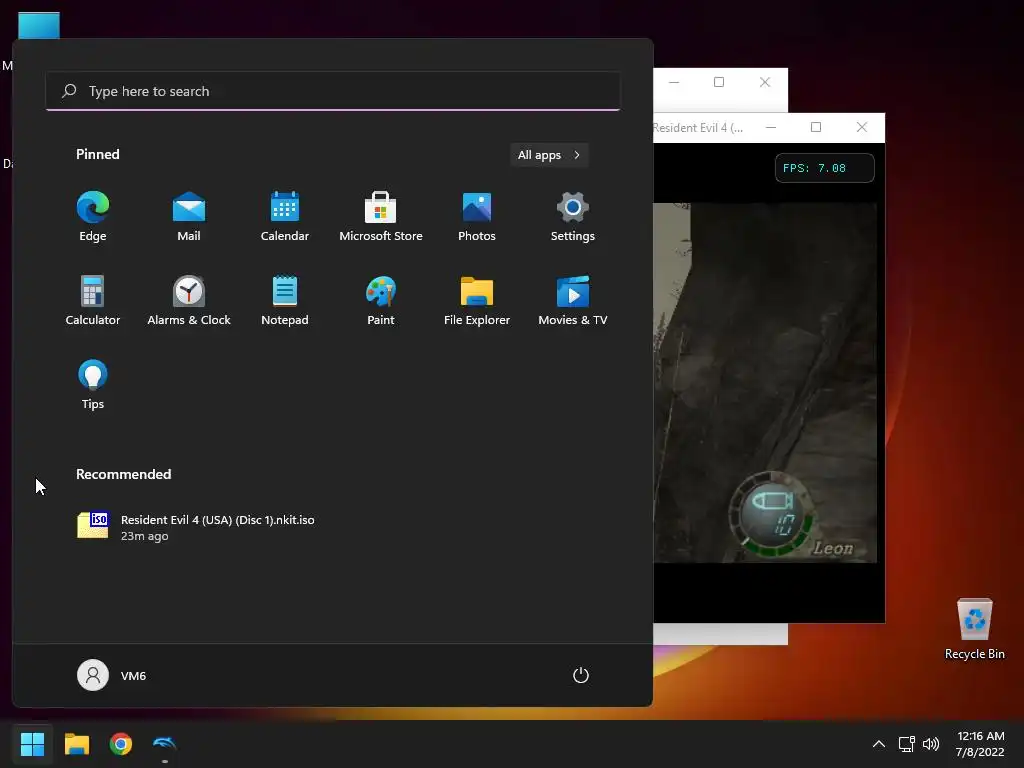Viewport: 1024px width, 768px height.
Task: Switch to Dolphin emulator on taskbar
Action: point(165,744)
